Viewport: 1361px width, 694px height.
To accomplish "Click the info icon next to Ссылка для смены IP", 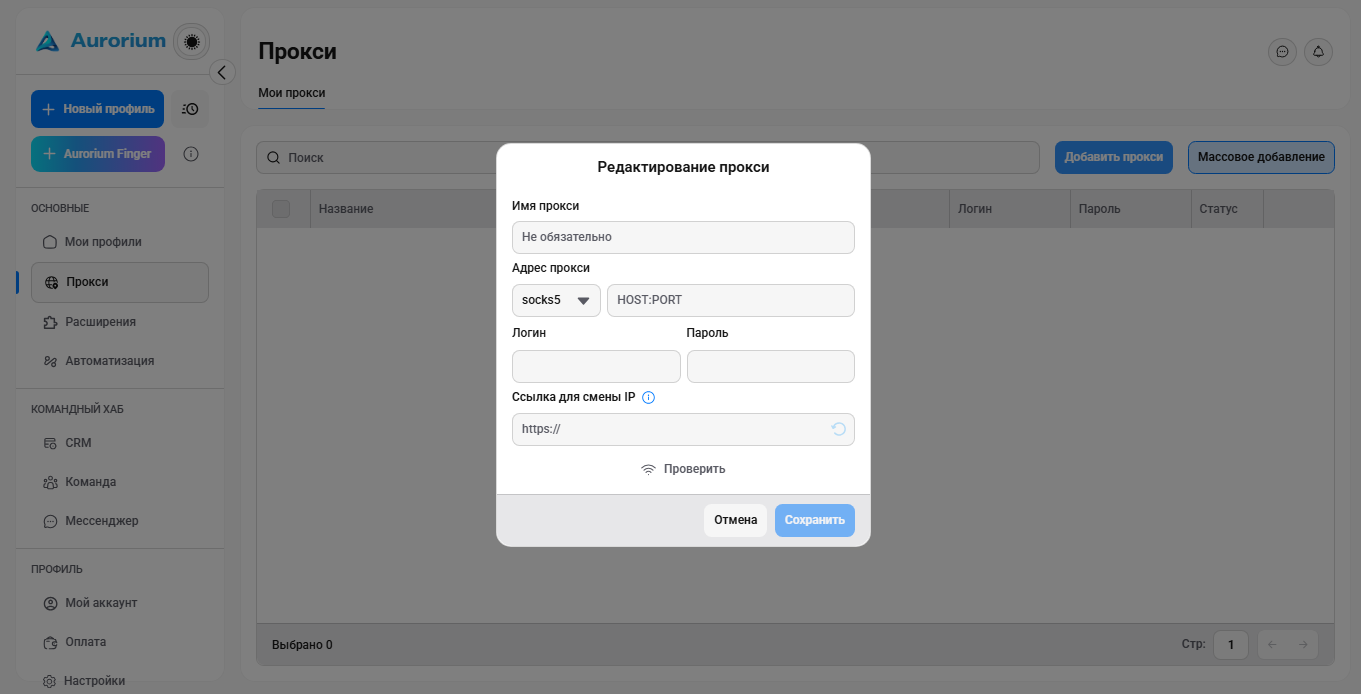I will point(648,397).
